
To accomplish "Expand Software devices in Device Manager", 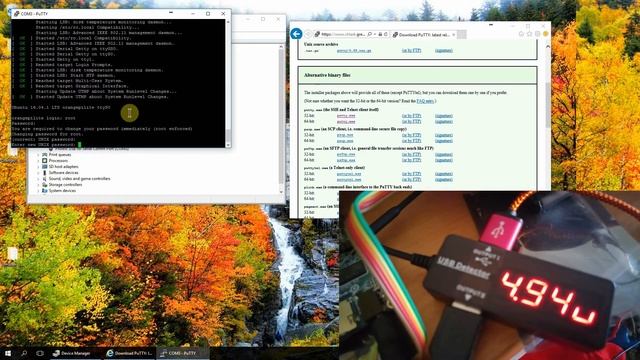I will [x=39, y=173].
